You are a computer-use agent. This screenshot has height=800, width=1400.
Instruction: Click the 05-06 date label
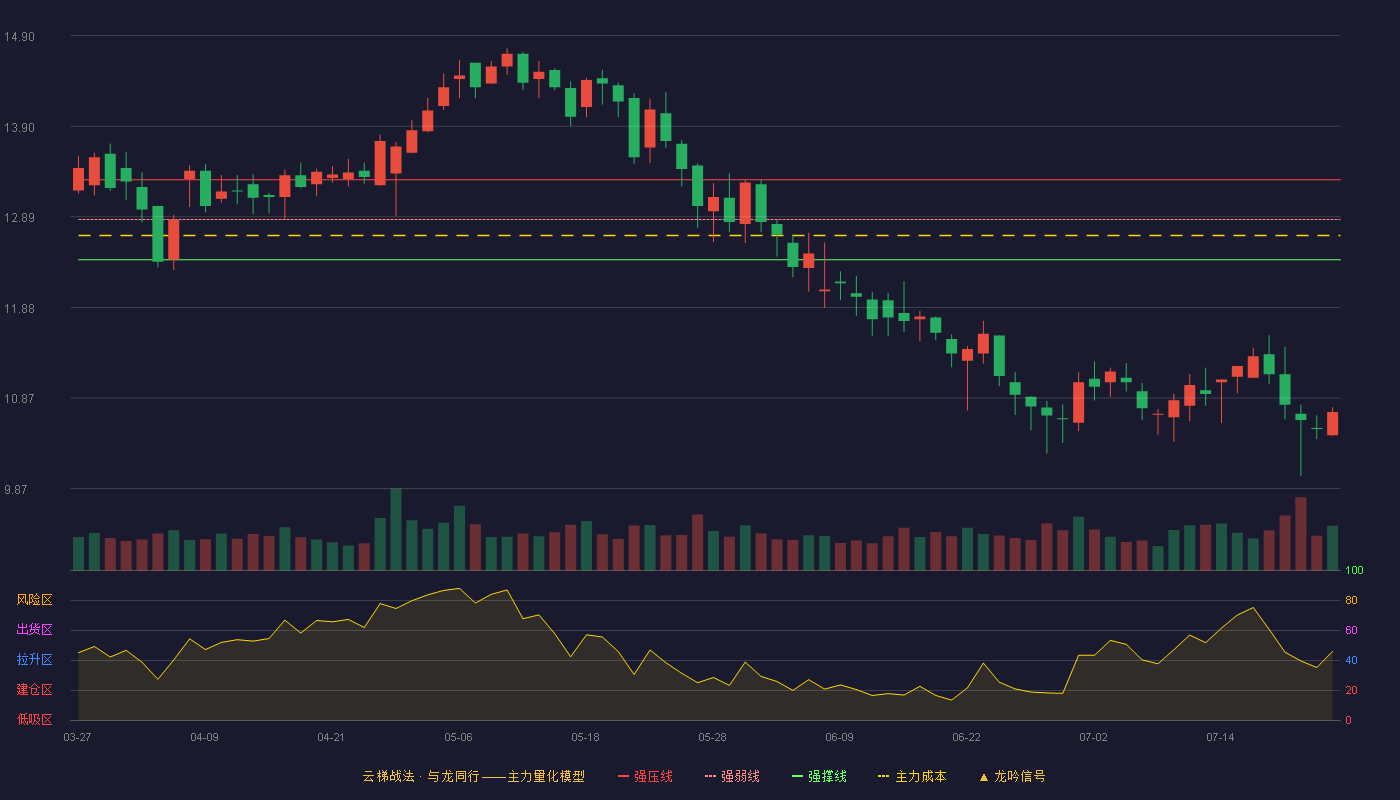458,737
